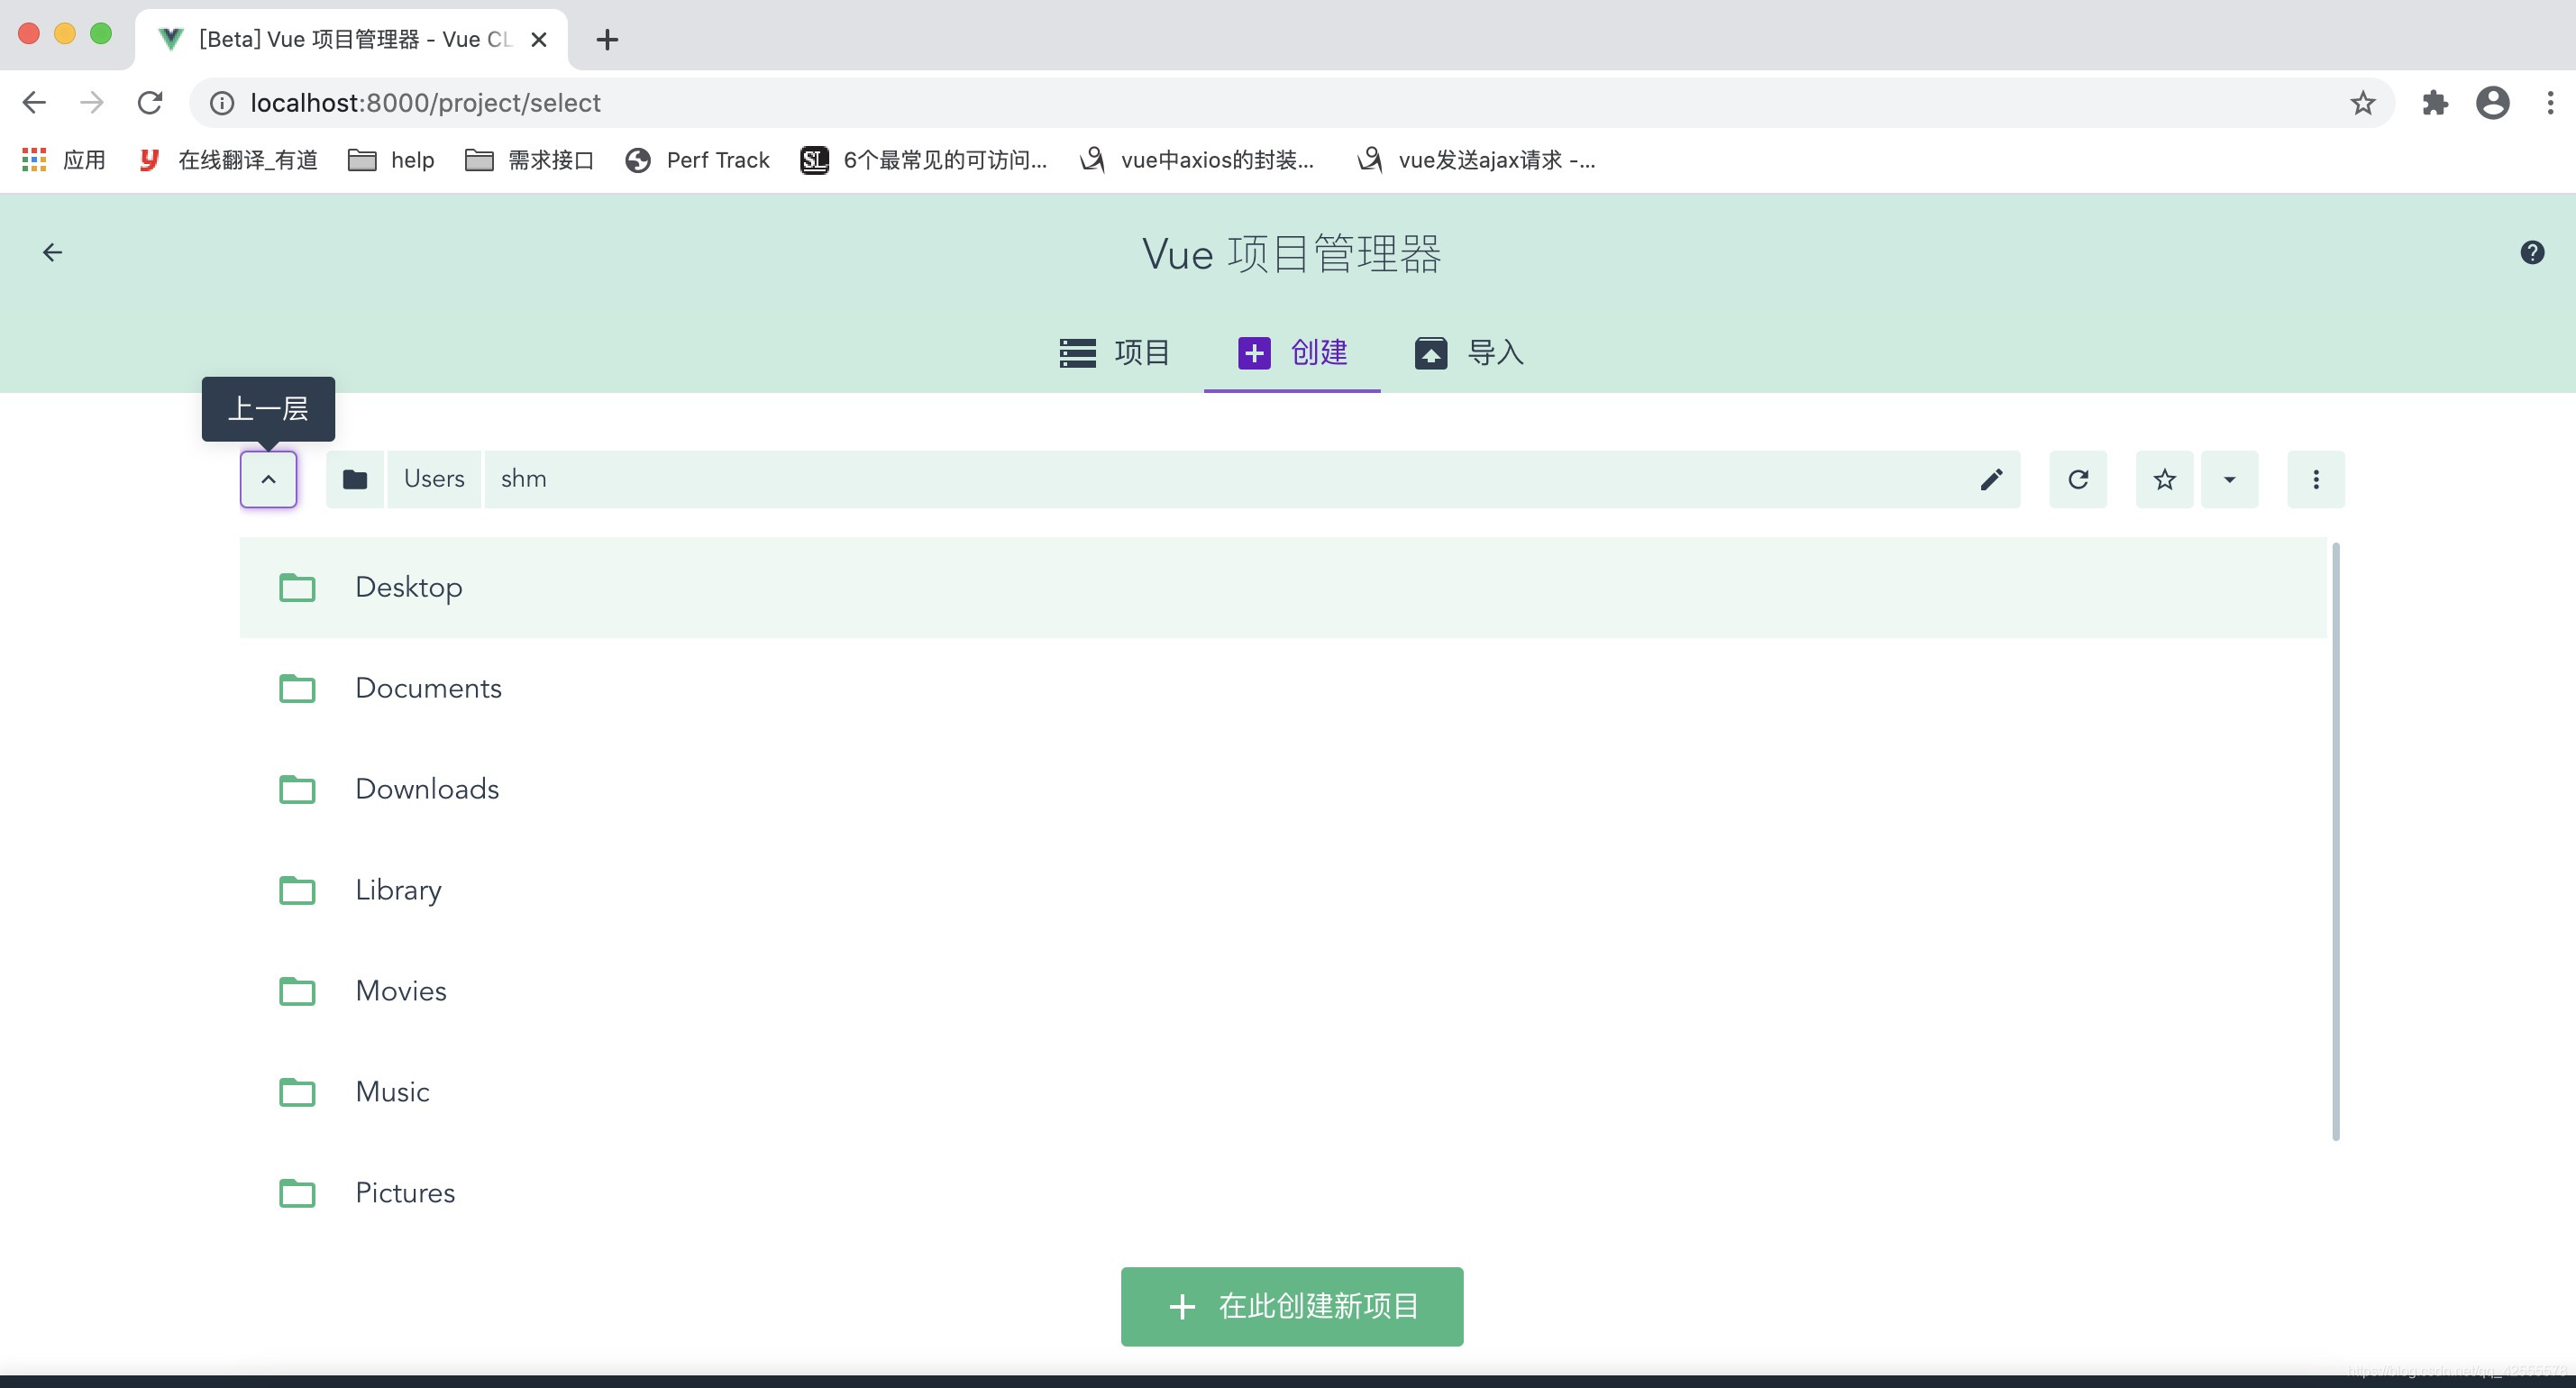Go up one level with chevron button
This screenshot has width=2576, height=1388.
(x=268, y=479)
